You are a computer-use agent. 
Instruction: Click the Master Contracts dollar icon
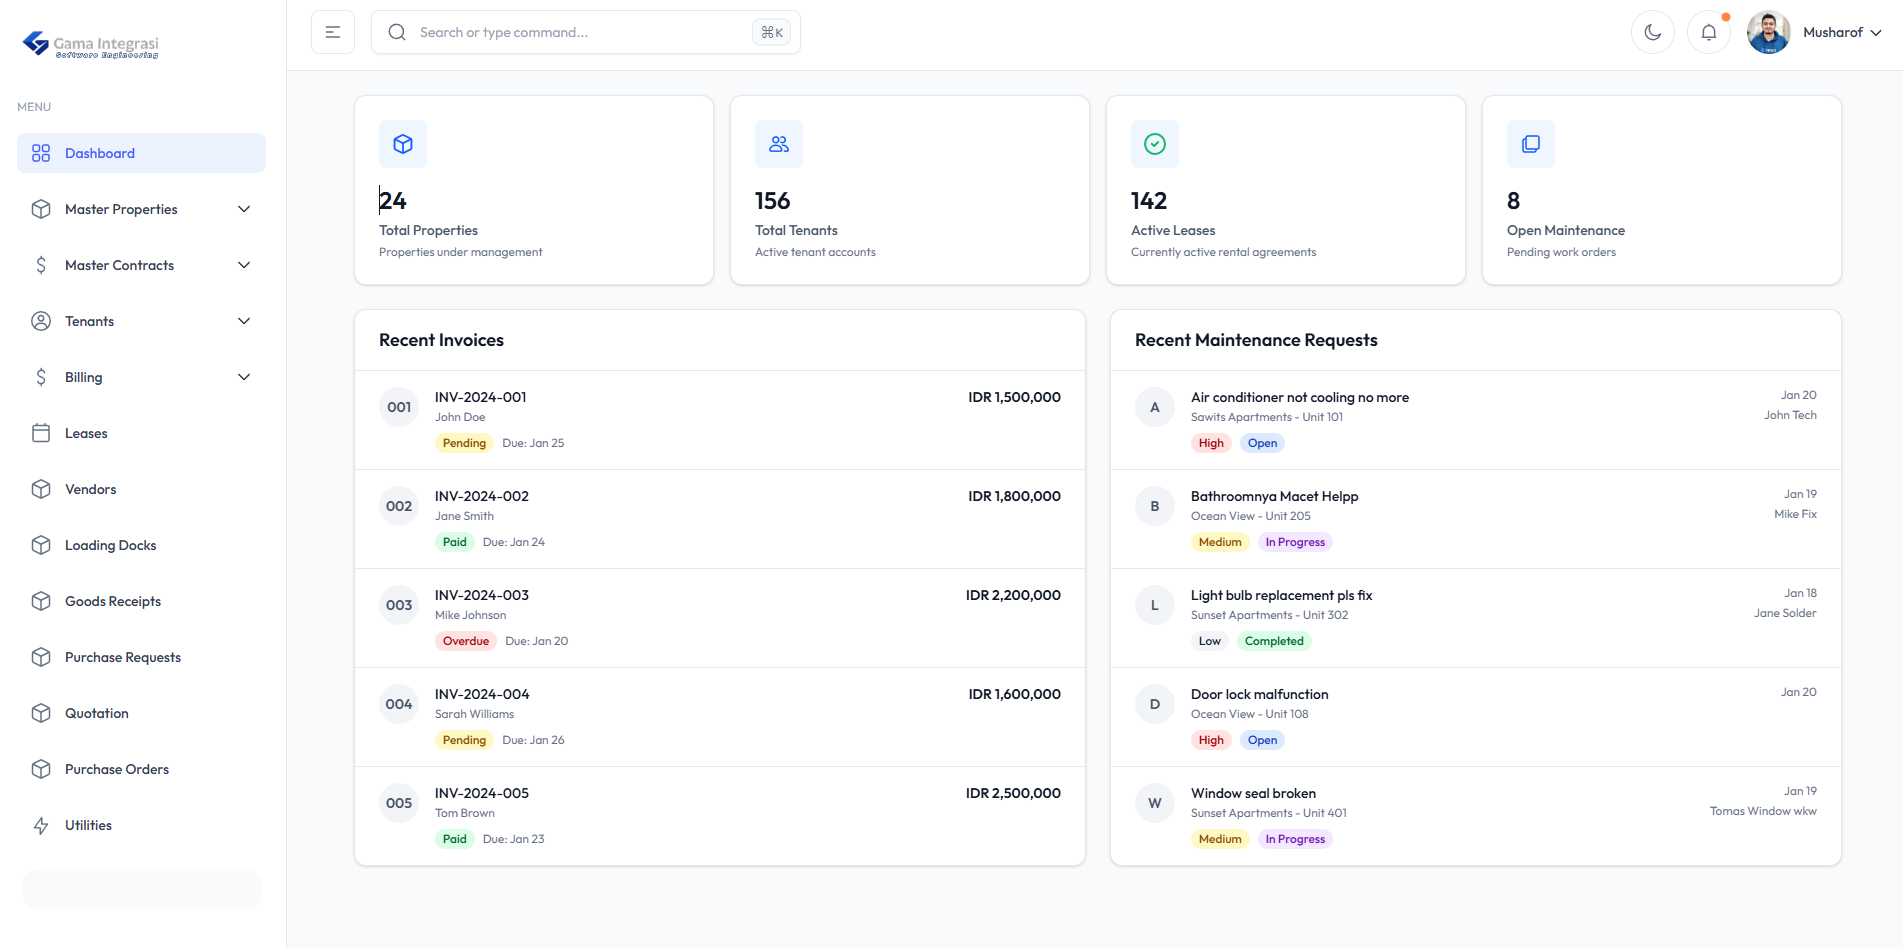tap(41, 265)
